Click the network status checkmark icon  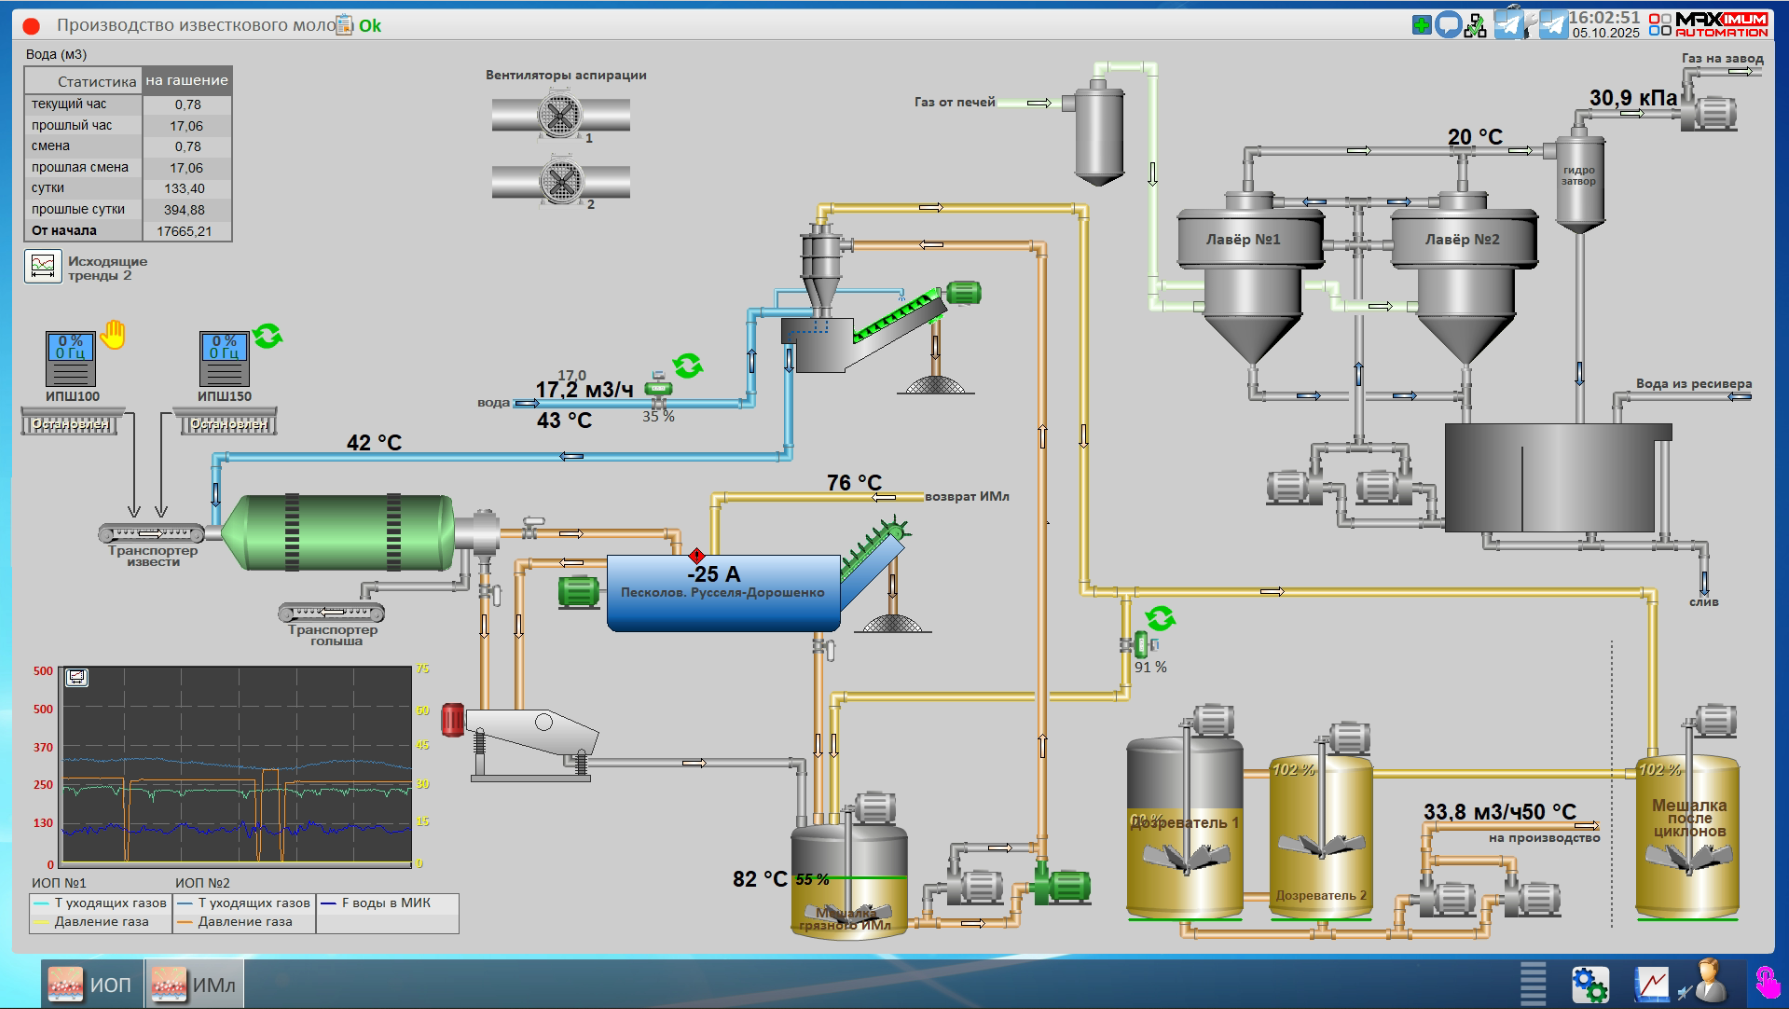coord(1475,26)
